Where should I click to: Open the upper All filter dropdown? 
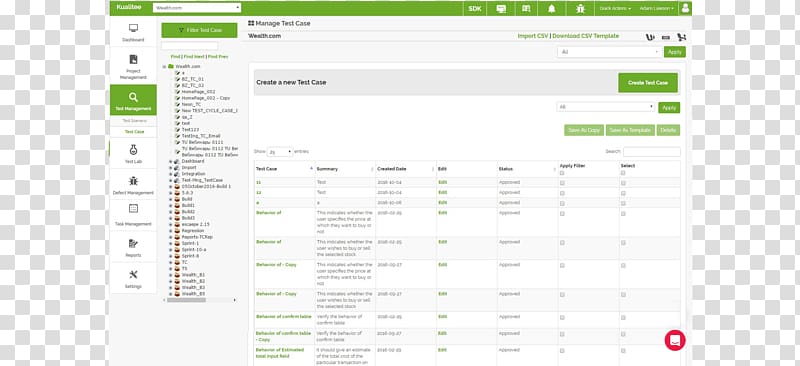click(x=609, y=52)
